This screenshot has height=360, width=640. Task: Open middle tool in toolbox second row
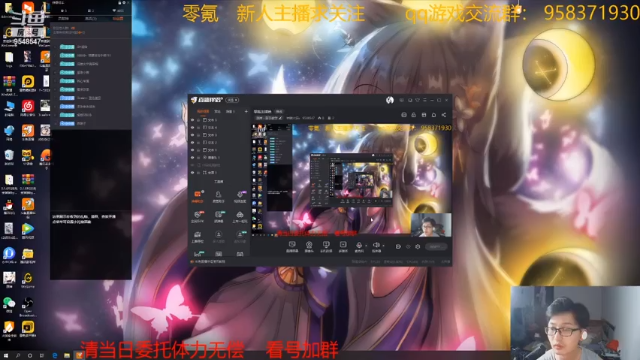click(218, 216)
